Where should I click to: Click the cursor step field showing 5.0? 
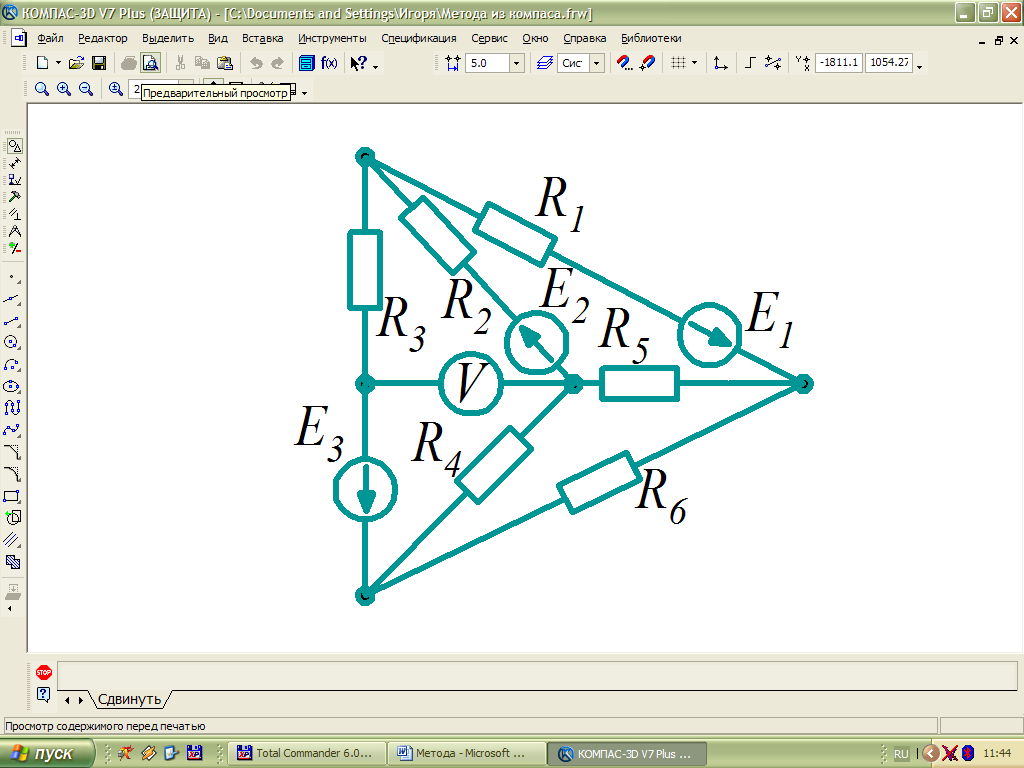(487, 63)
